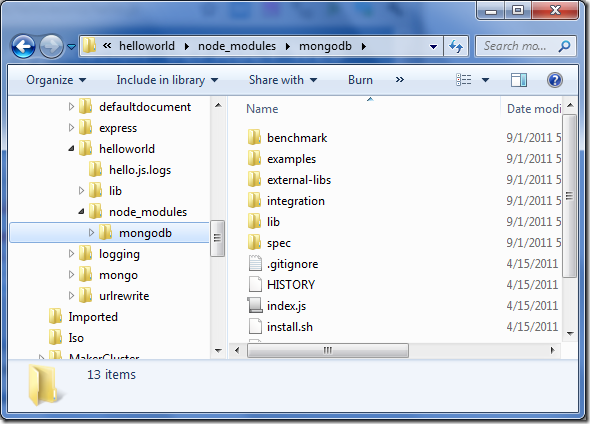Select the defaultdocument tree item label
Image resolution: width=590 pixels, height=424 pixels.
coord(145,107)
